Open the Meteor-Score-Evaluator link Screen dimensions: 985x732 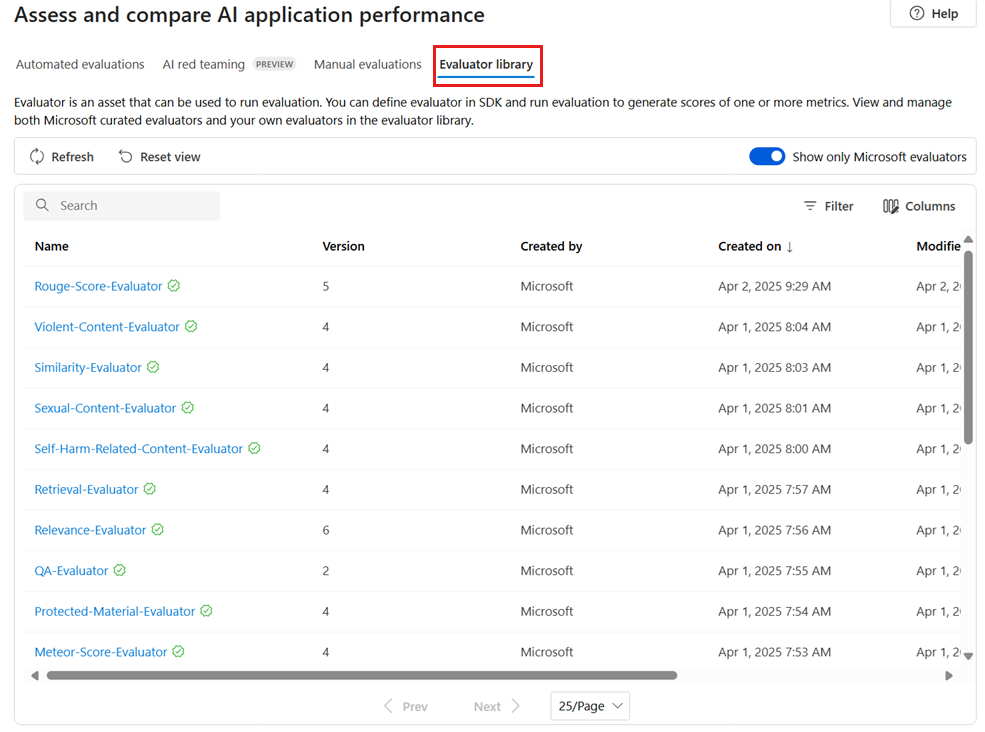coord(101,652)
